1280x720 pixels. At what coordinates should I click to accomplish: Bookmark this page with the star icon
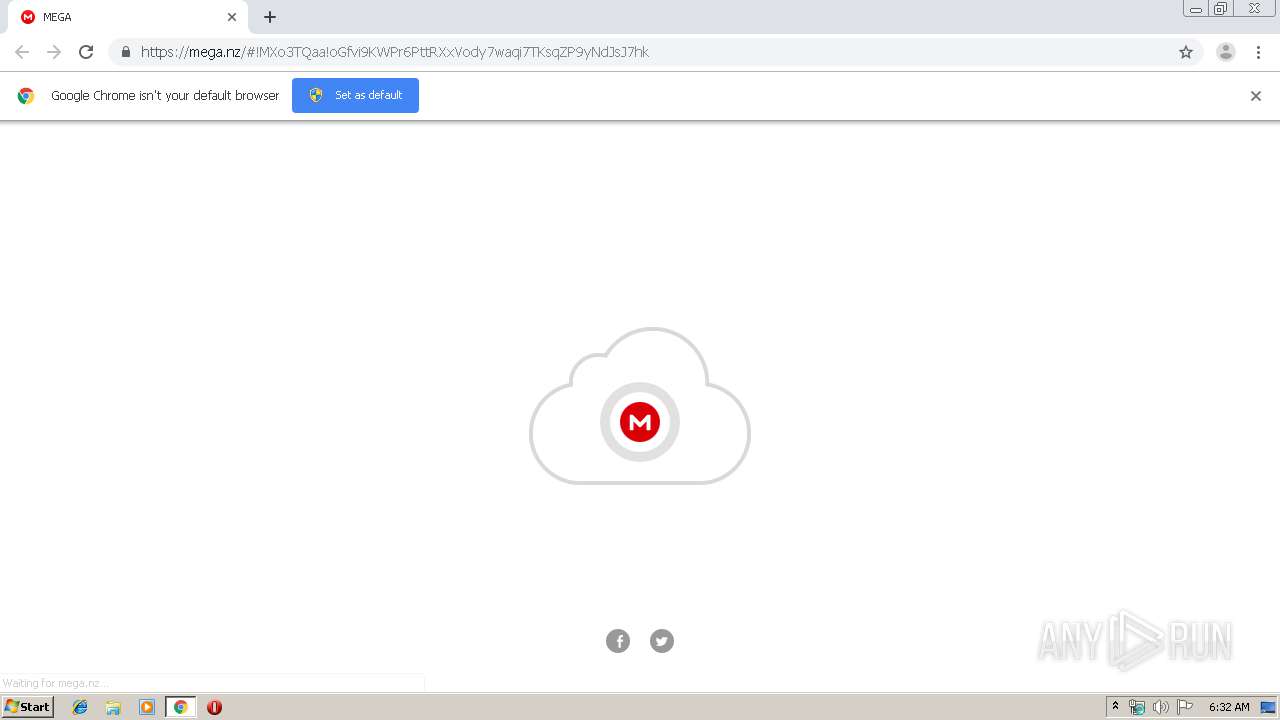click(1186, 52)
